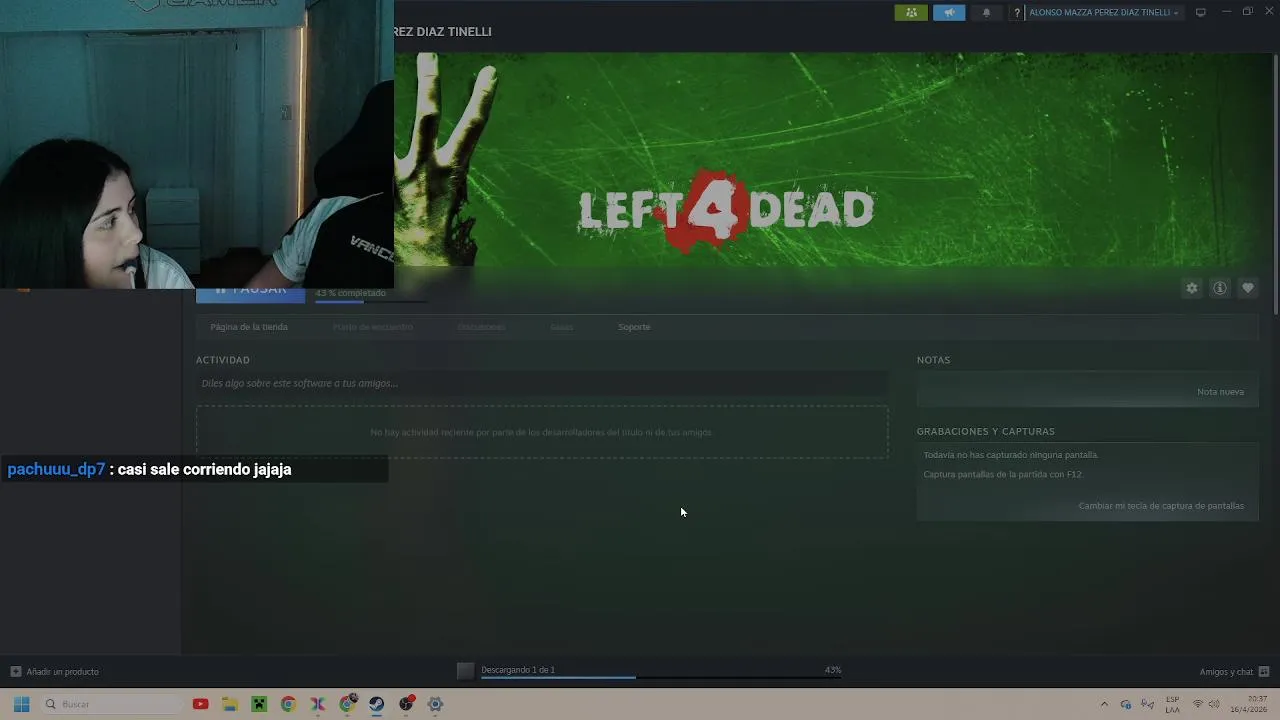
Task: Open the Punto de encuentro tab
Action: (x=372, y=327)
